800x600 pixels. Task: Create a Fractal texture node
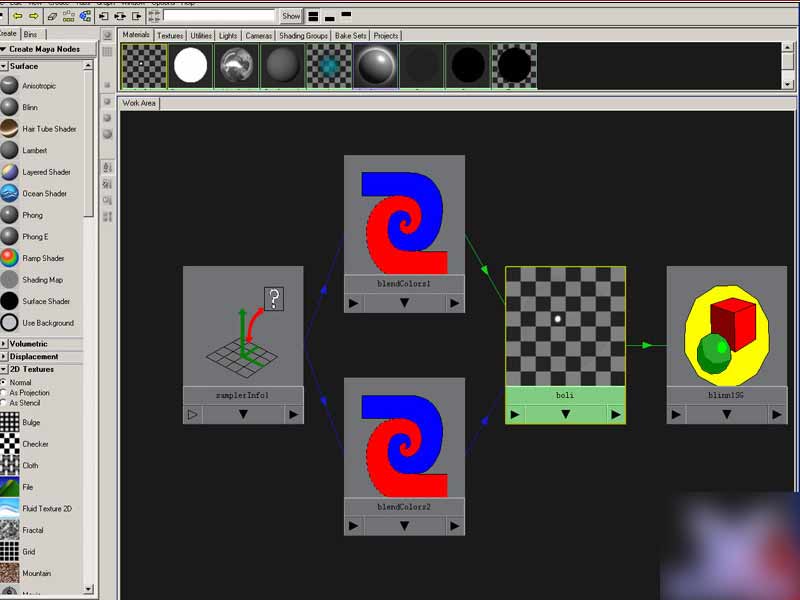click(22, 530)
